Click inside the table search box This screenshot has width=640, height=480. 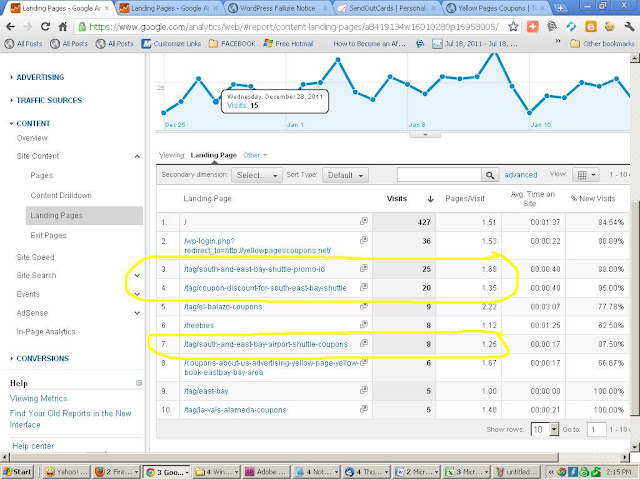(440, 175)
